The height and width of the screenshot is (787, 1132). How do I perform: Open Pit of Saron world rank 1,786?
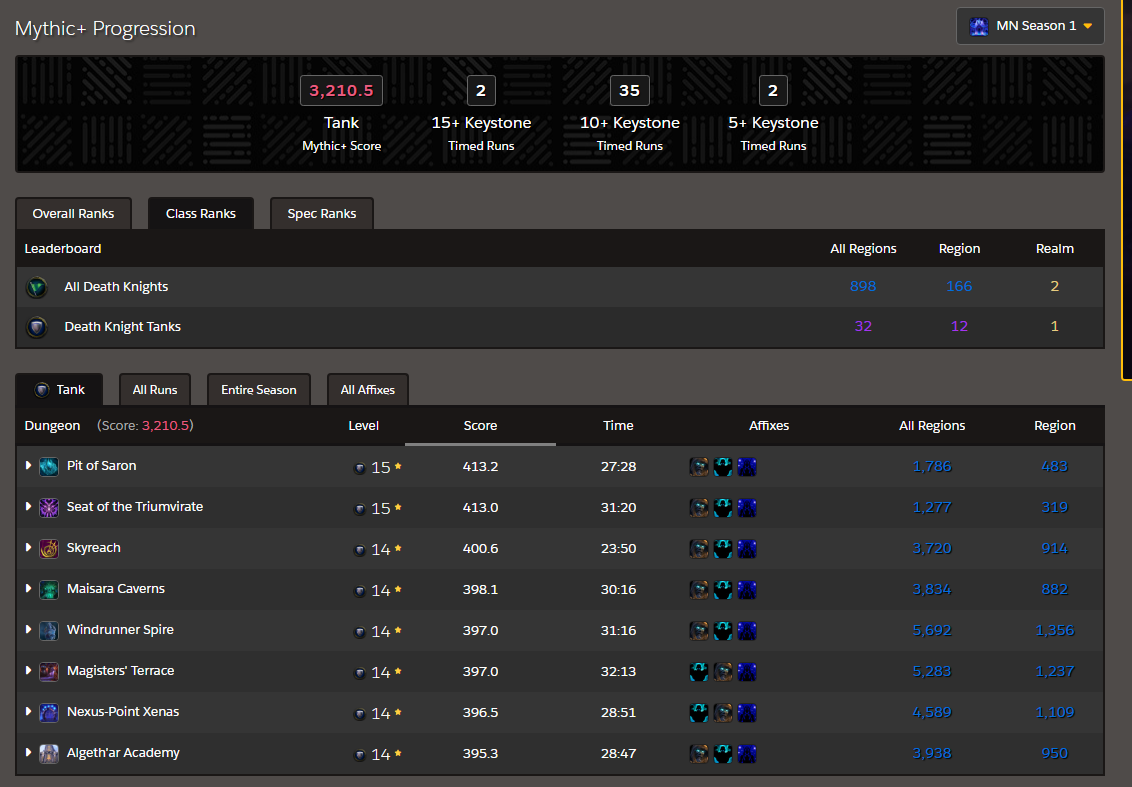[x=931, y=466]
